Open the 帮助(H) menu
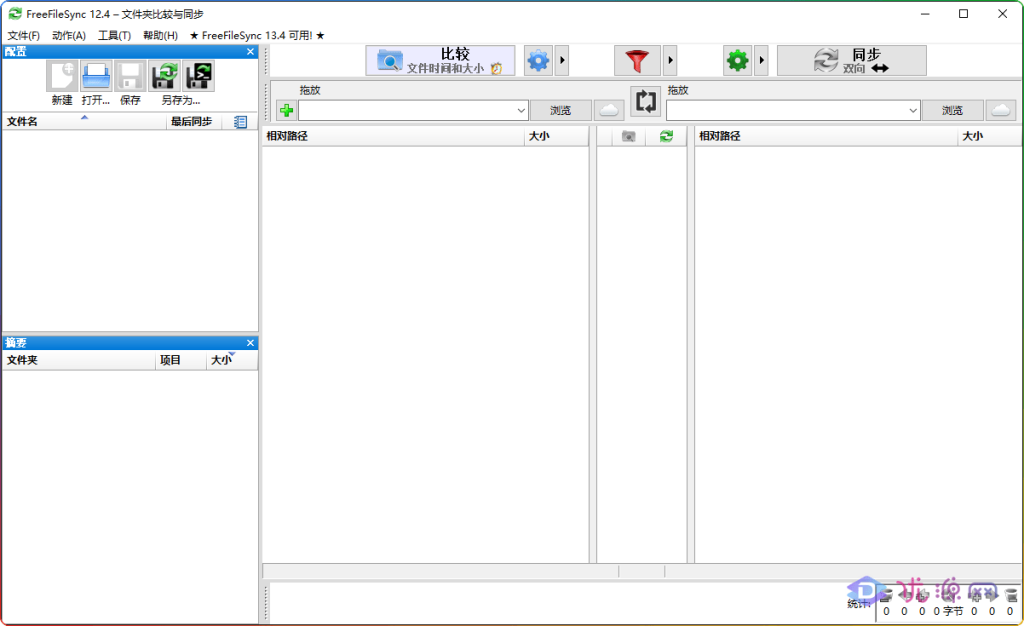 tap(160, 35)
